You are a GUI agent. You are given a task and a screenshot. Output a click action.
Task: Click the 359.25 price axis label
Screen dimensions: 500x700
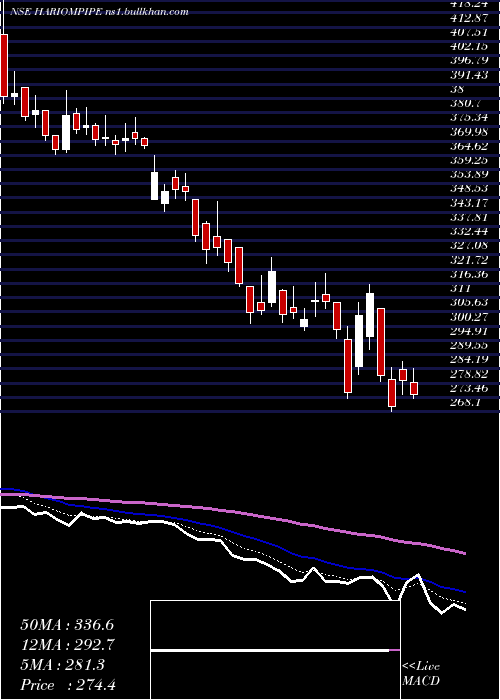[471, 160]
